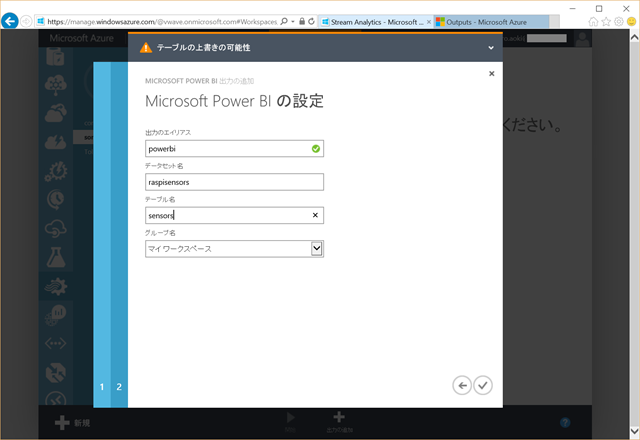Click the table name field sensors
This screenshot has height=440, width=640.
point(234,215)
